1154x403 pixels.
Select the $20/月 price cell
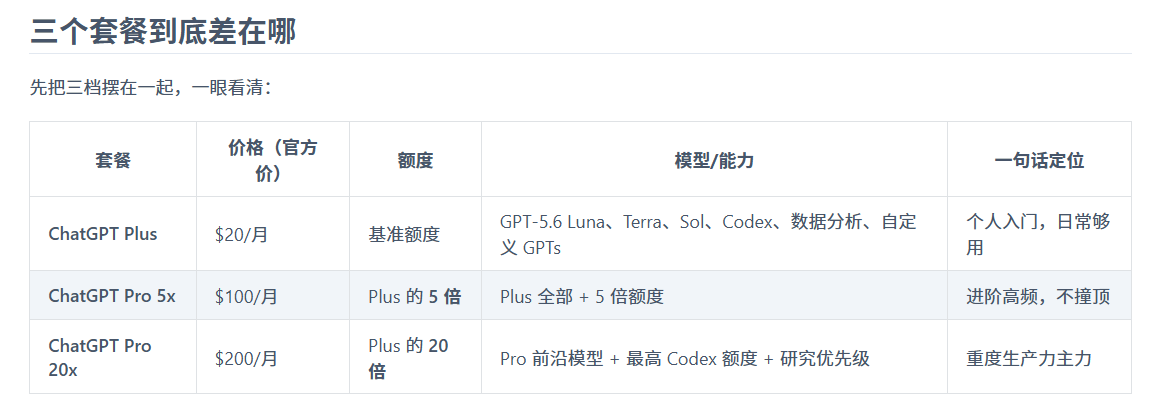[273, 234]
